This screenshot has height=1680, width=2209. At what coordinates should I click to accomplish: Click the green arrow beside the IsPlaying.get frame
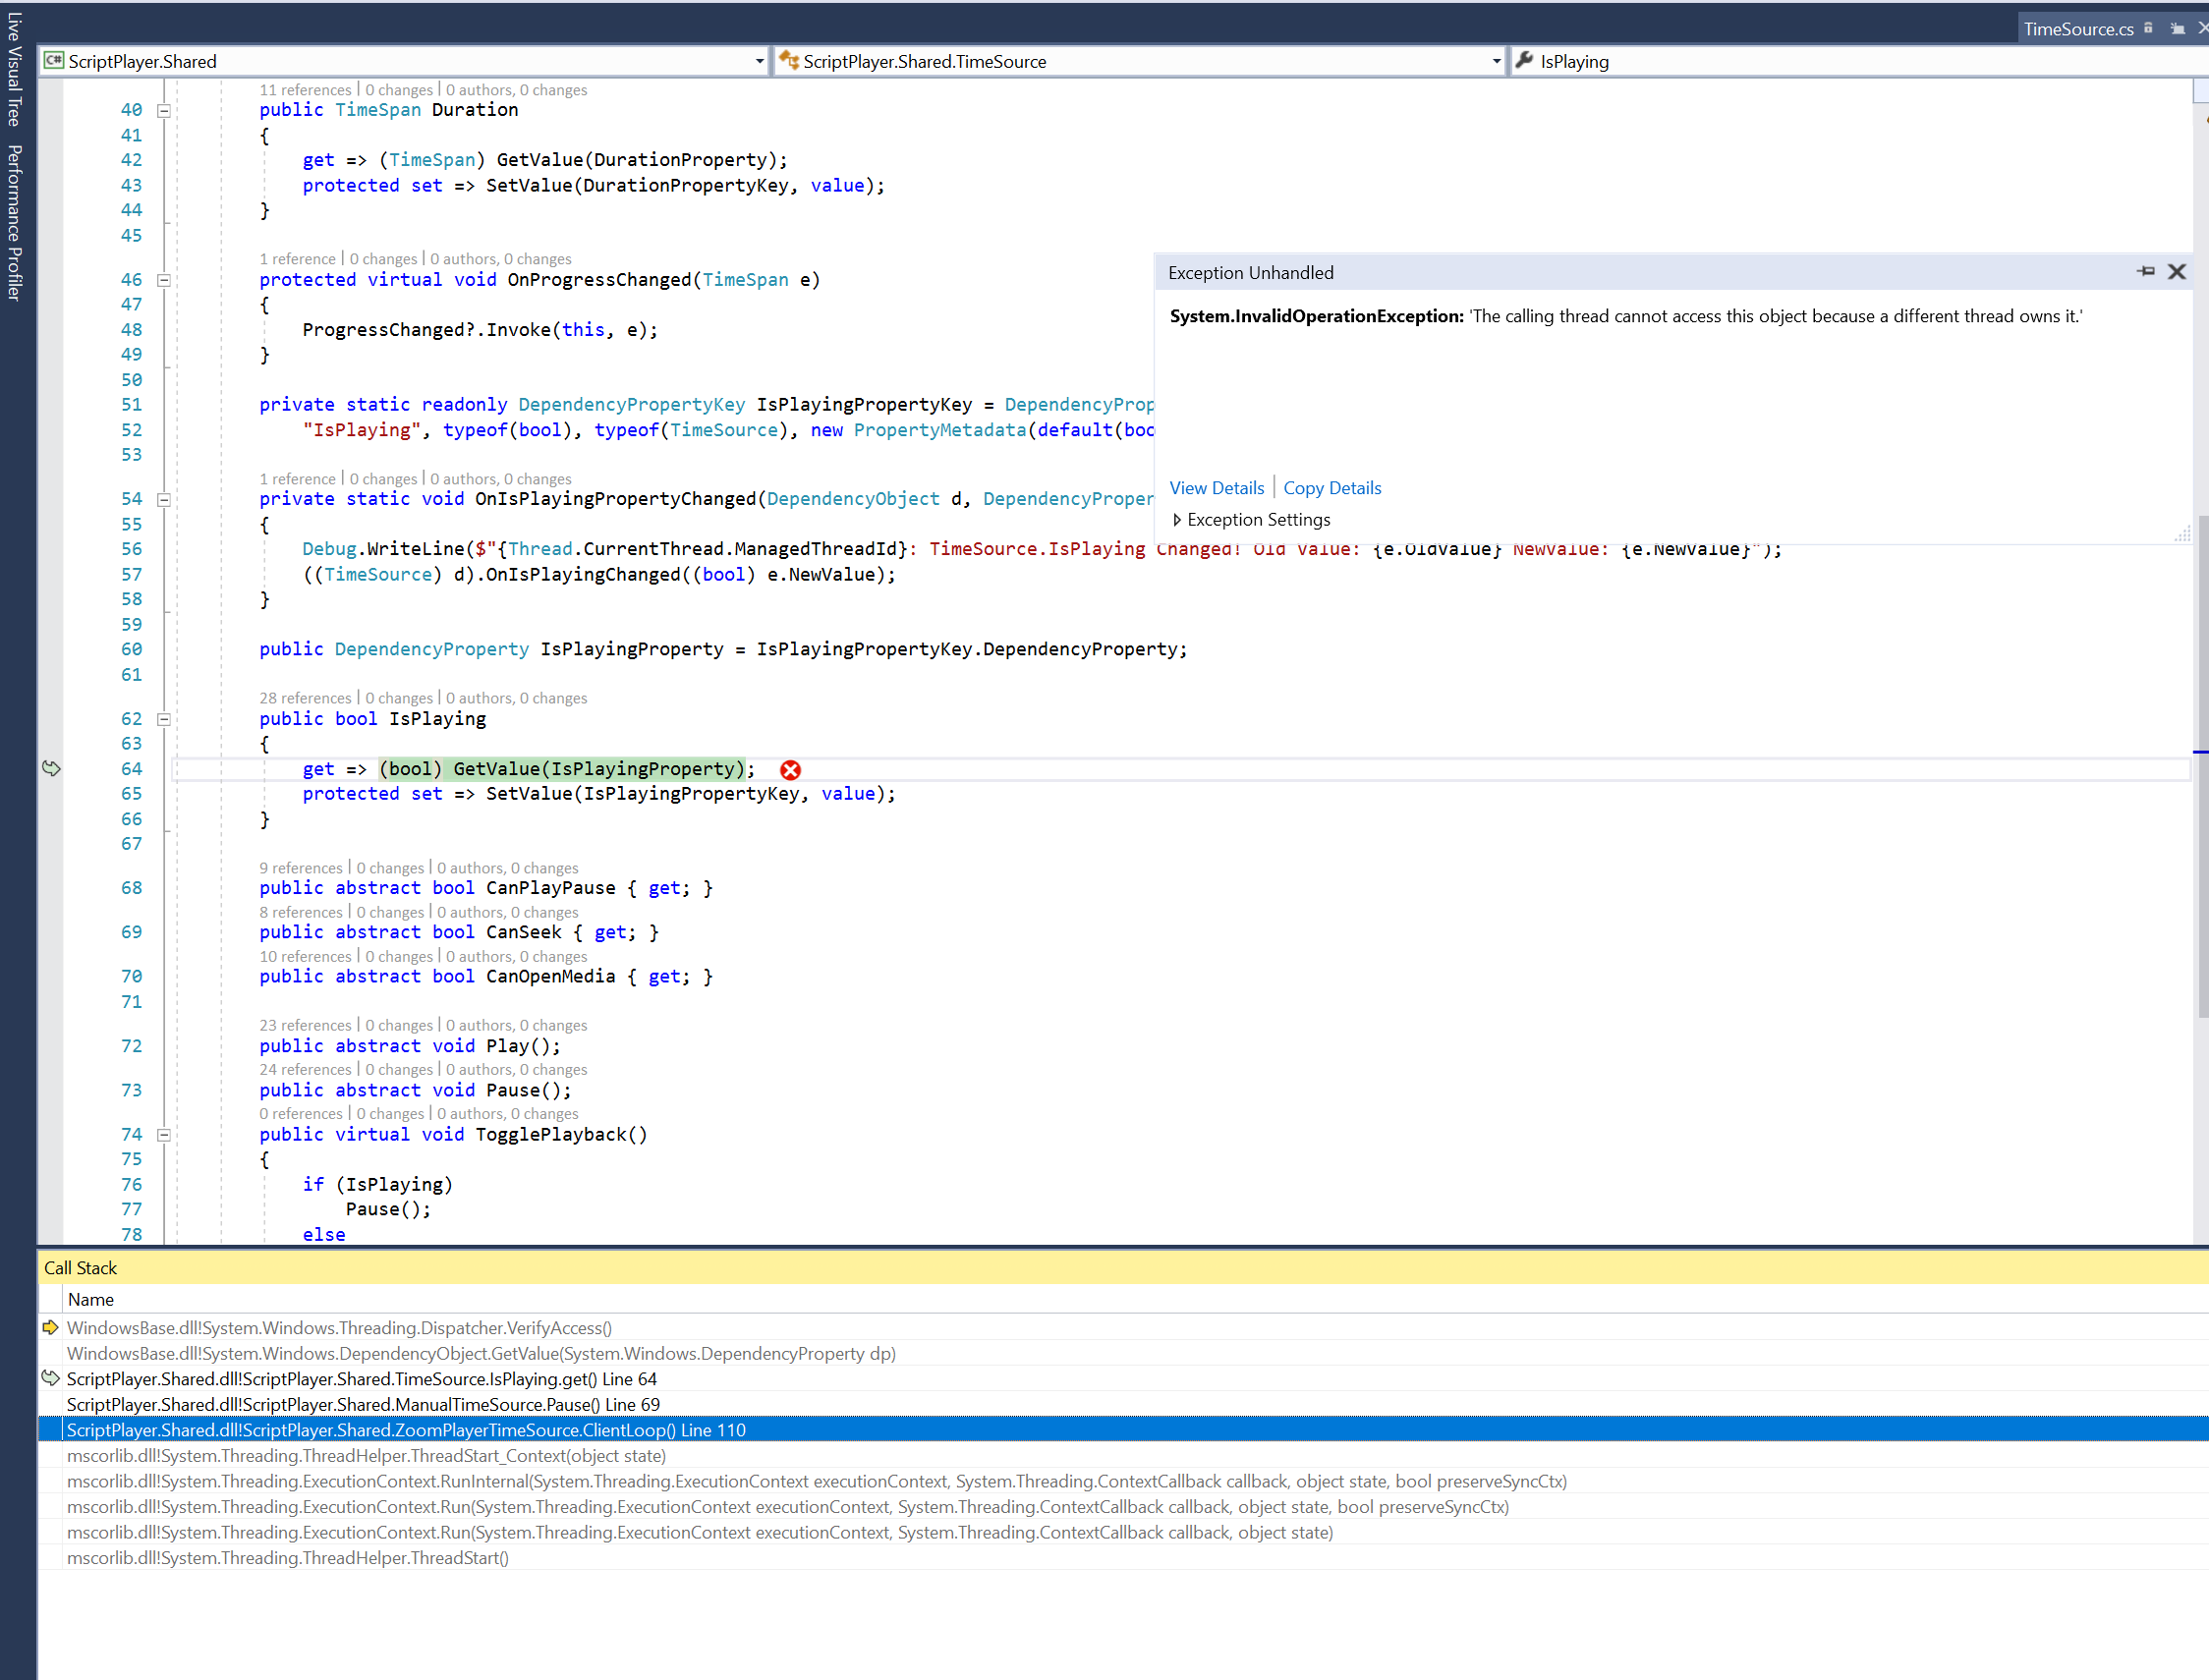50,1378
